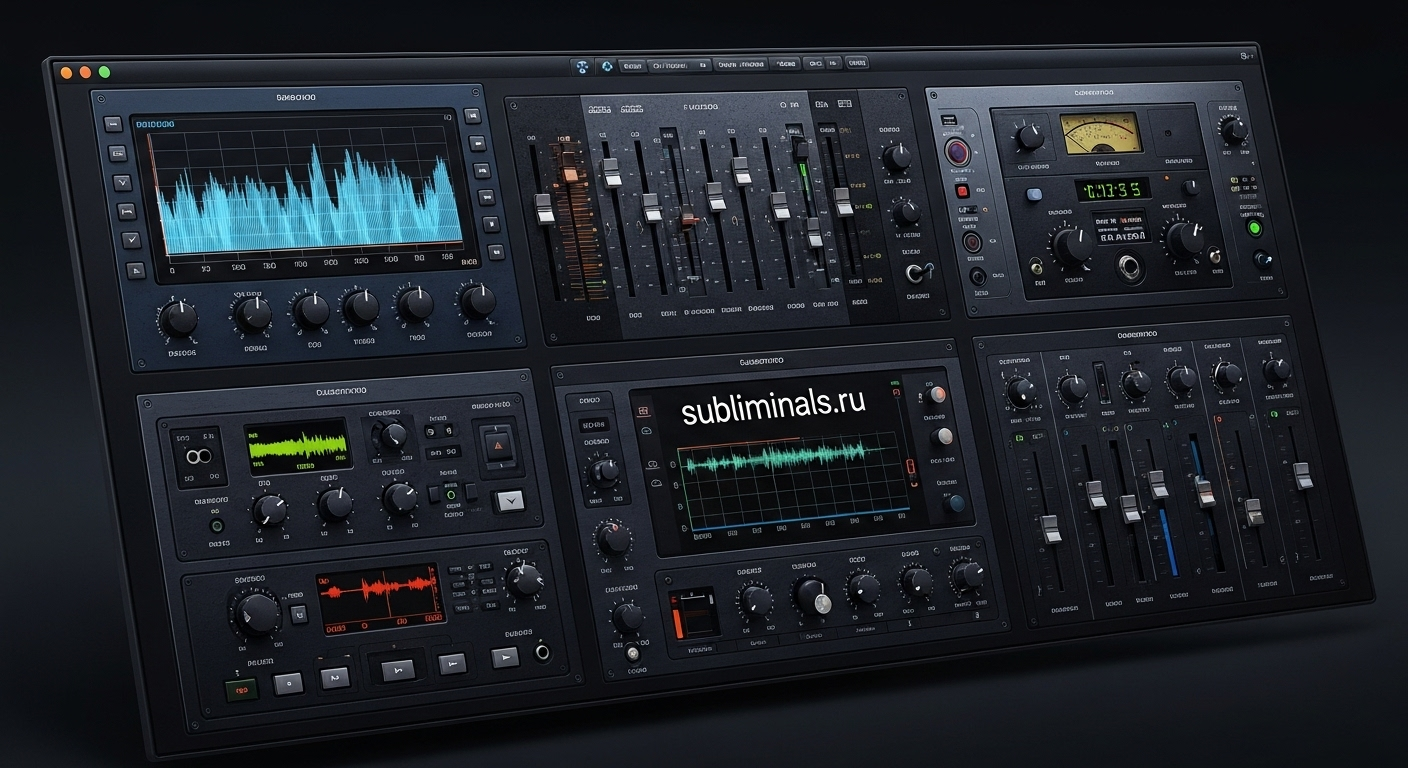Click the last button in the top toolbar
This screenshot has height=768, width=1408.
tap(857, 63)
